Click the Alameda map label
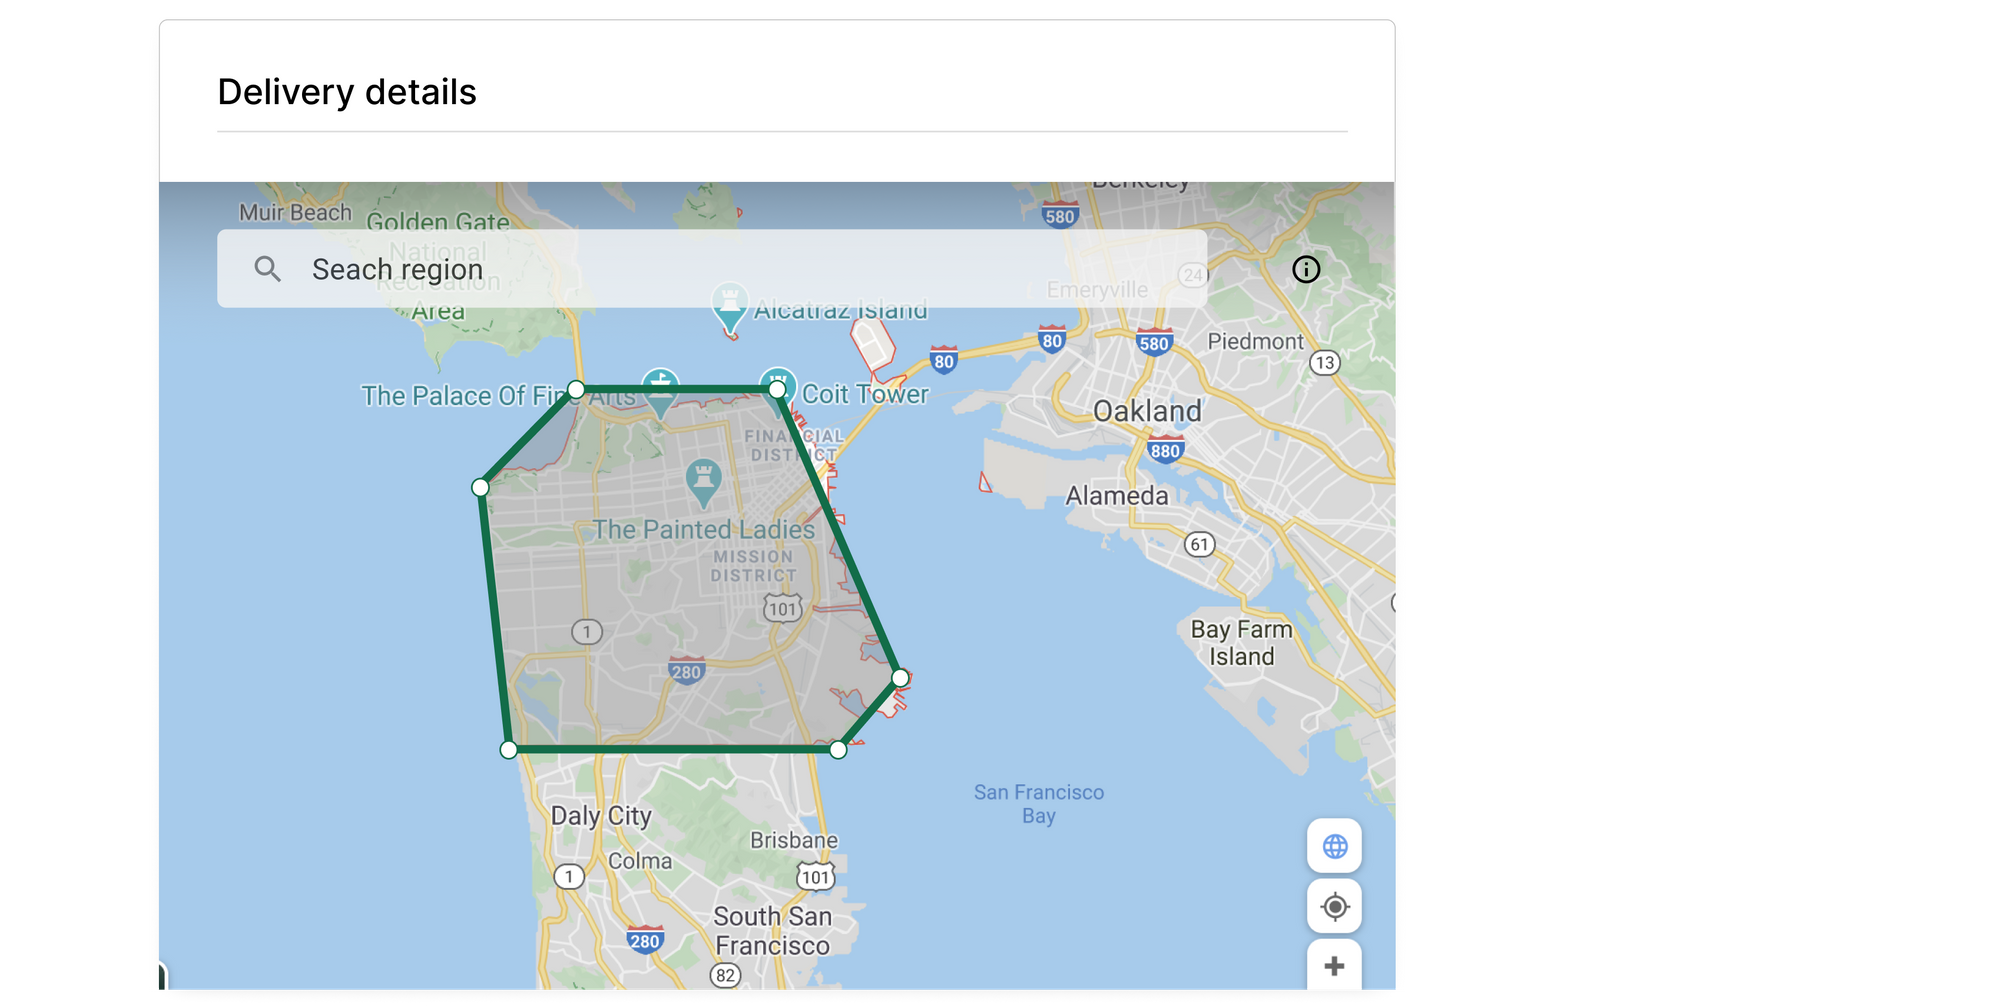 pyautogui.click(x=1116, y=496)
